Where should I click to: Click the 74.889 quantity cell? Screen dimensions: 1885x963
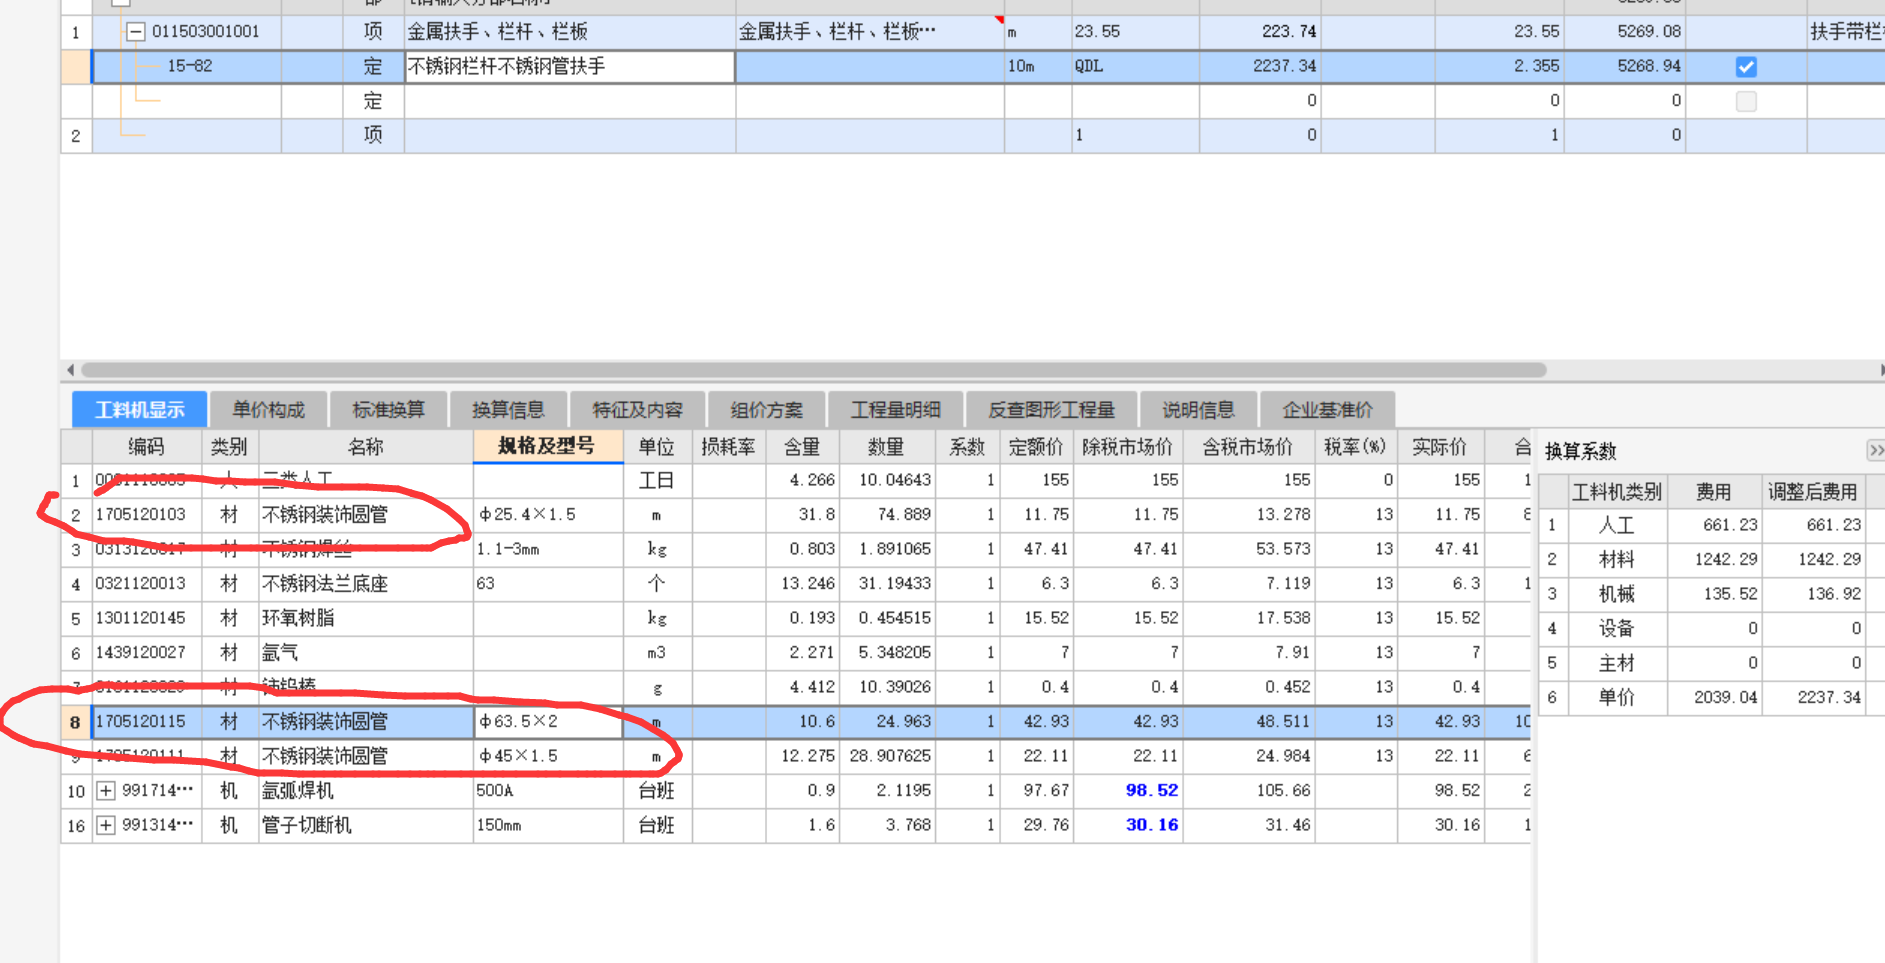click(x=887, y=515)
